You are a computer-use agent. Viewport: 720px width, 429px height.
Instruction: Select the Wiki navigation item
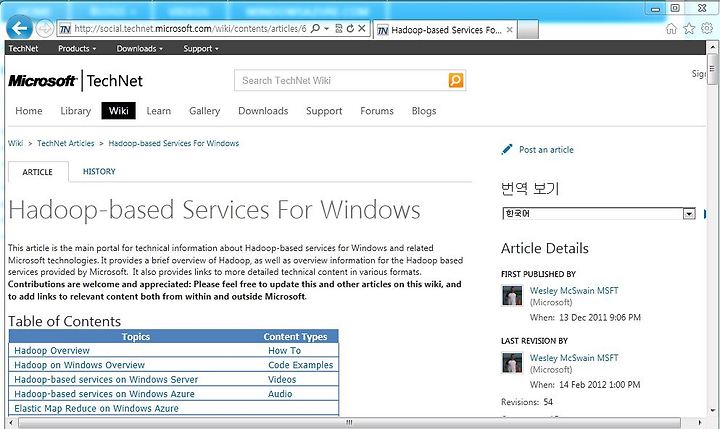tap(118, 111)
